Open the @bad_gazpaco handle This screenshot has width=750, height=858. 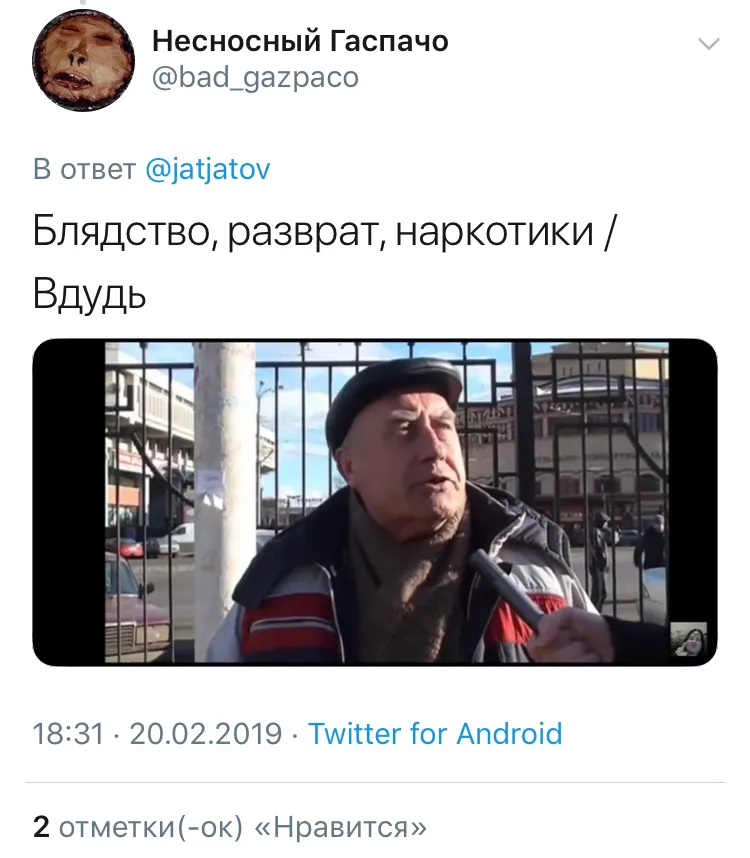255,77
